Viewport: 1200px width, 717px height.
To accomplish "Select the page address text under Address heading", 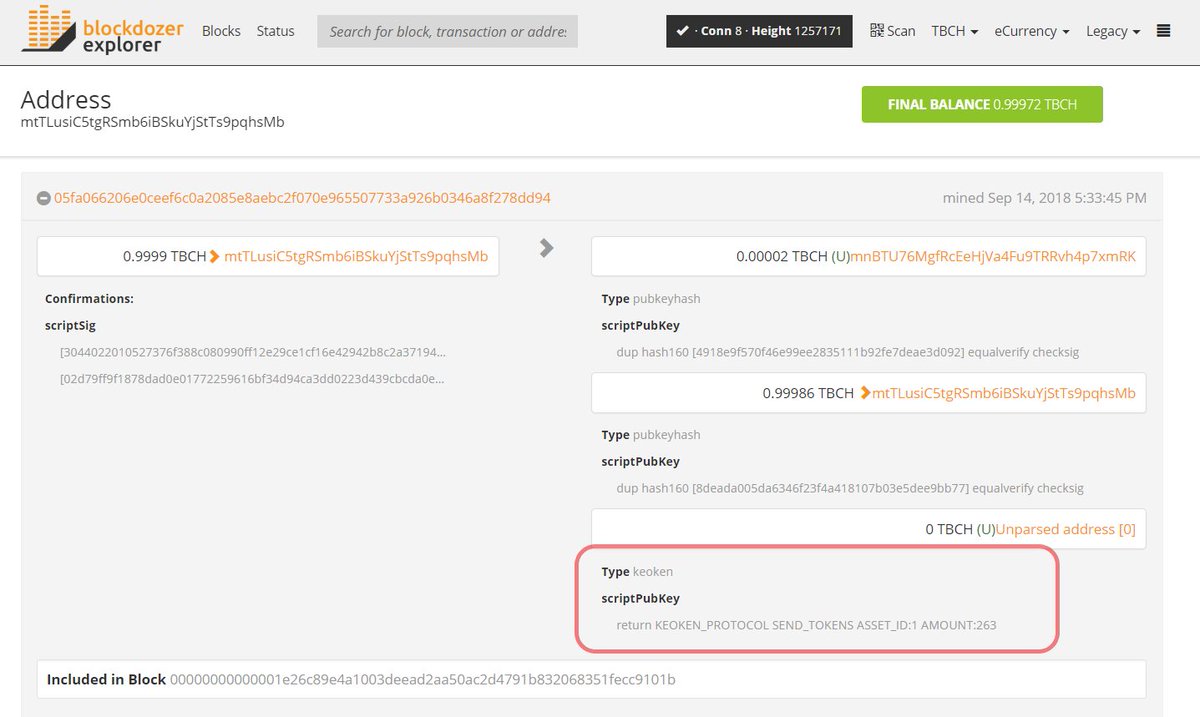I will tap(153, 122).
